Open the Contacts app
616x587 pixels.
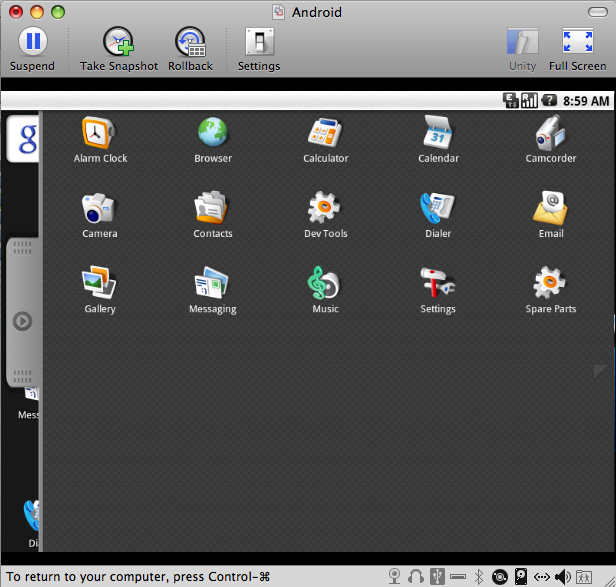pyautogui.click(x=213, y=215)
